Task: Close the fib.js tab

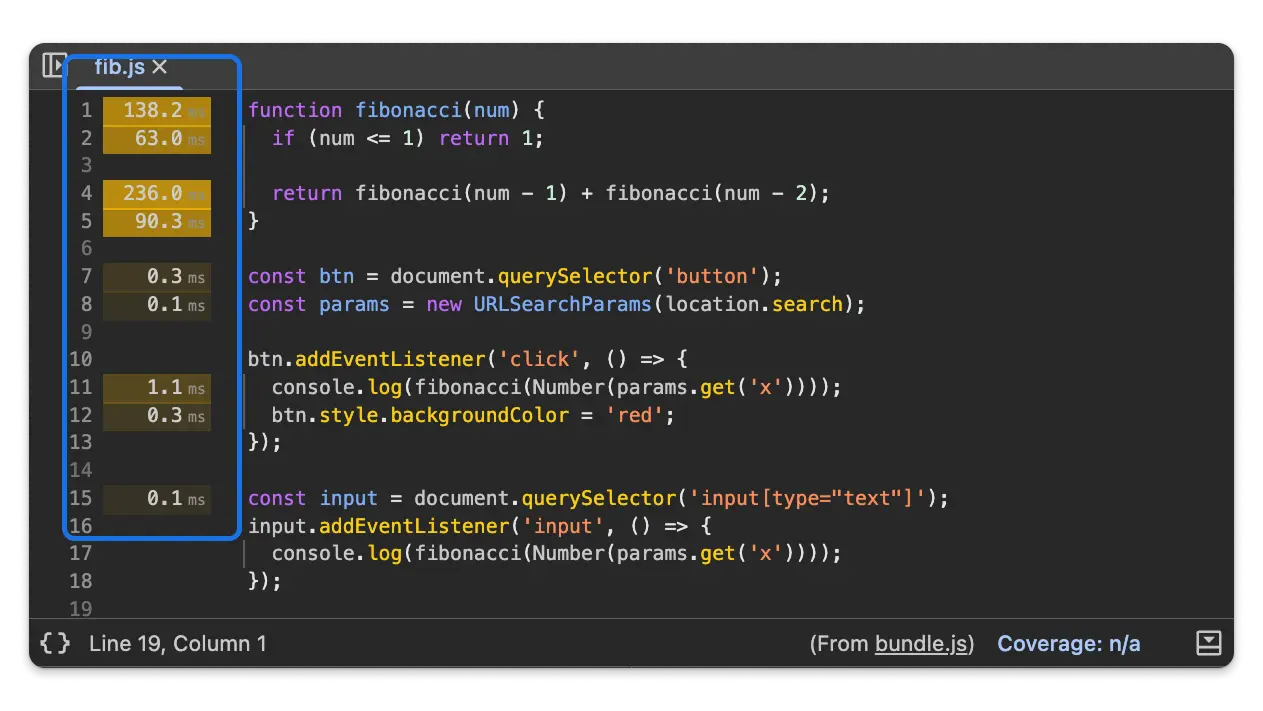Action: coord(160,67)
